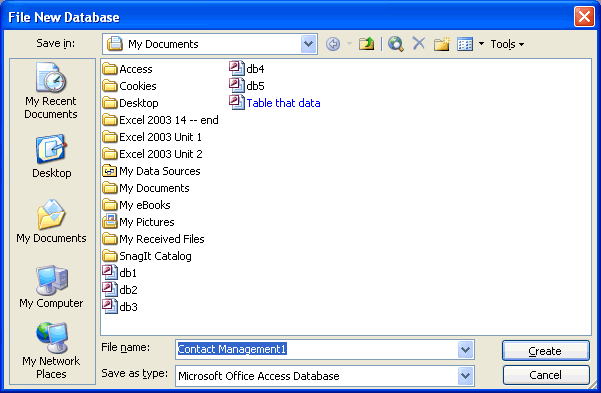Select the Cookies folder
Image resolution: width=601 pixels, height=393 pixels.
point(130,86)
